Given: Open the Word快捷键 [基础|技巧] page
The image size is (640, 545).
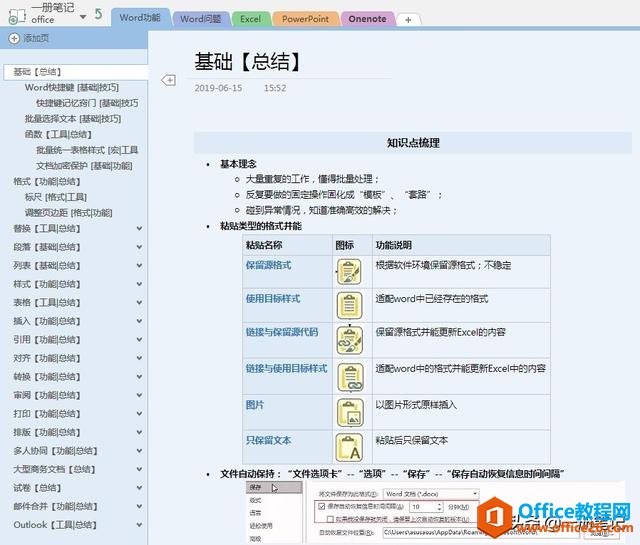Looking at the screenshot, I should (72, 87).
